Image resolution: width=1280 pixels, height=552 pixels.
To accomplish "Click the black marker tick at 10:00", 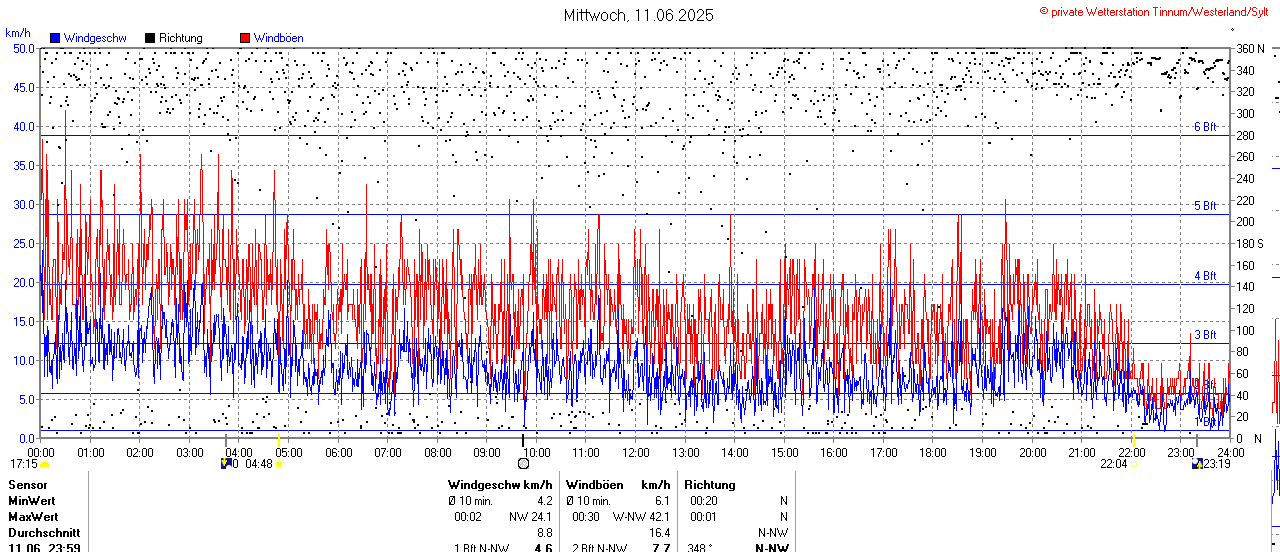I will tap(522, 440).
